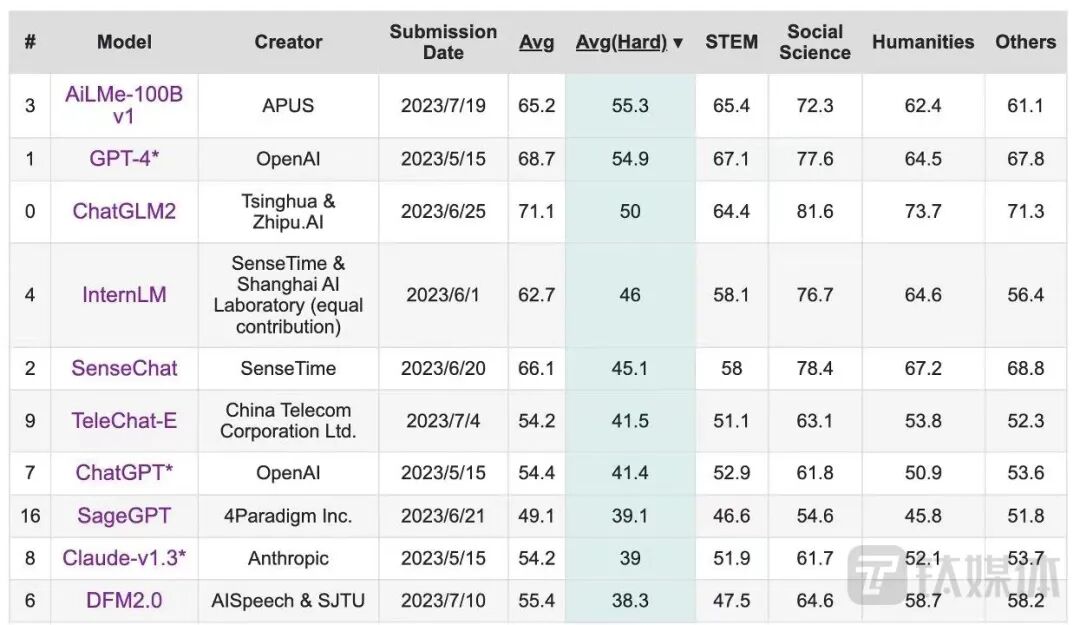Click the Model column header
This screenshot has height=625, width=1080.
tap(124, 42)
